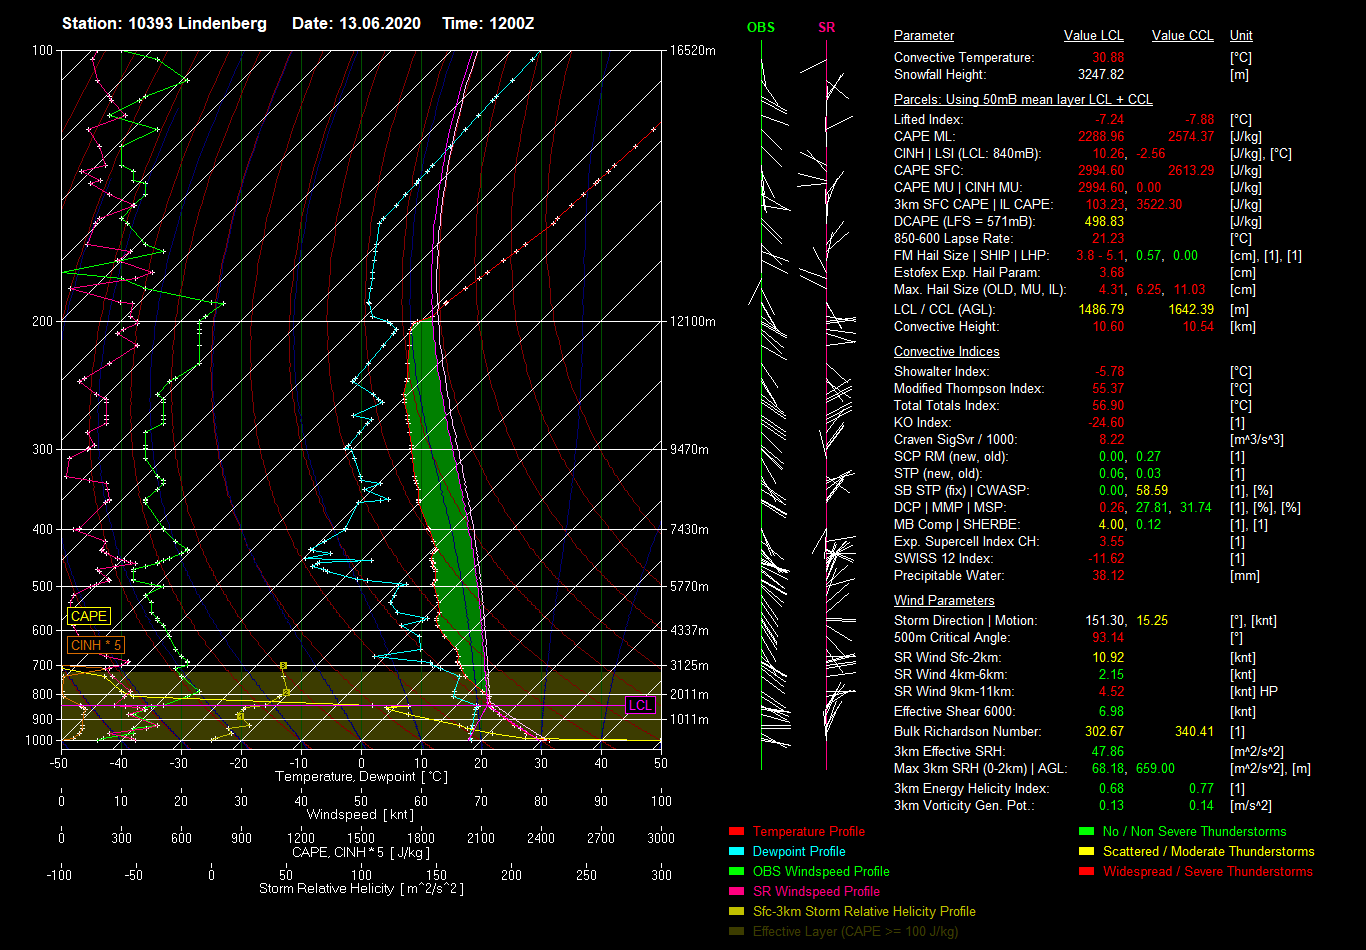
Task: Click the Wind Parameters section heading
Action: pos(944,601)
